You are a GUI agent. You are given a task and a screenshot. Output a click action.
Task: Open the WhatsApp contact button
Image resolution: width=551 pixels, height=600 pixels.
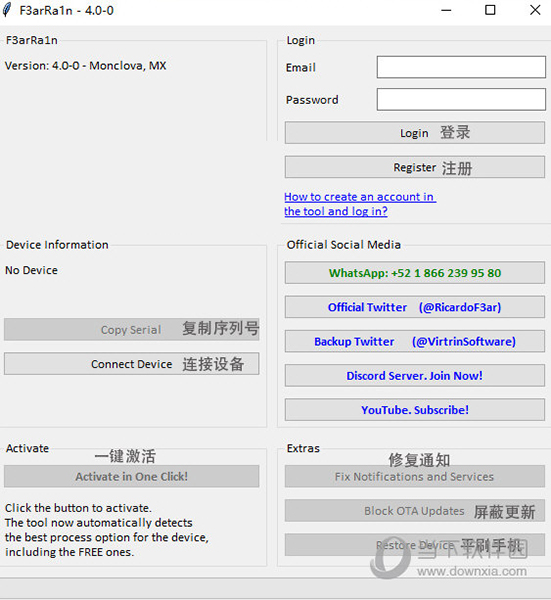[x=415, y=273]
